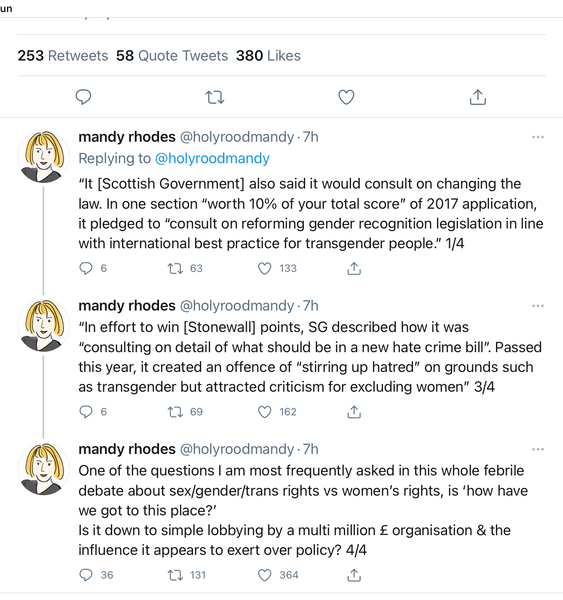Share the 4/4 tweet

pyautogui.click(x=354, y=575)
